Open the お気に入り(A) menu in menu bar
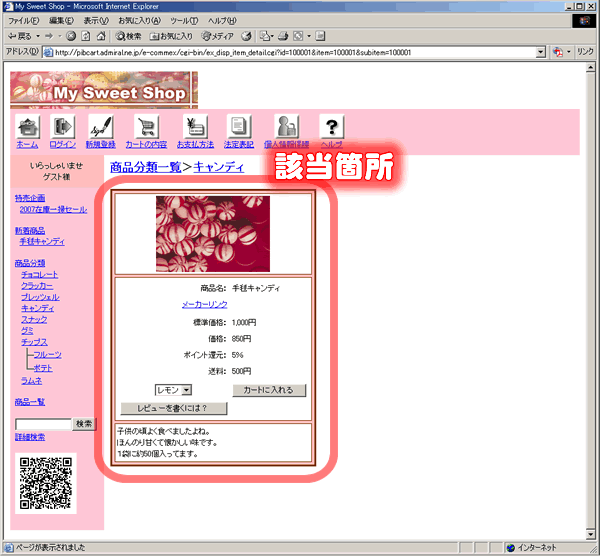This screenshot has width=600, height=556. (x=140, y=20)
